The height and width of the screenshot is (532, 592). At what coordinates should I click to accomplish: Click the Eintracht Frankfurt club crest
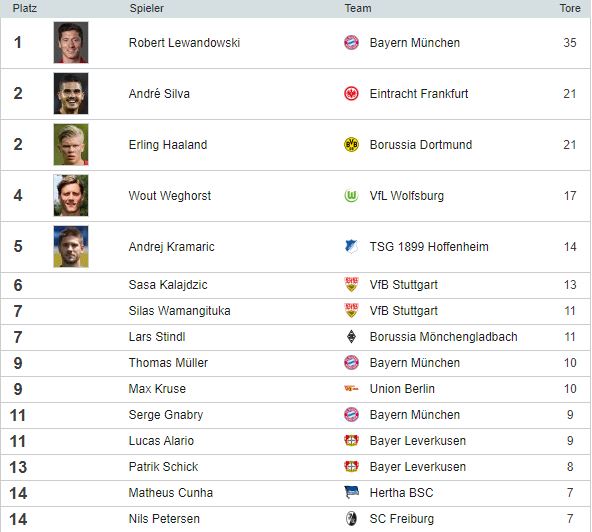(351, 94)
